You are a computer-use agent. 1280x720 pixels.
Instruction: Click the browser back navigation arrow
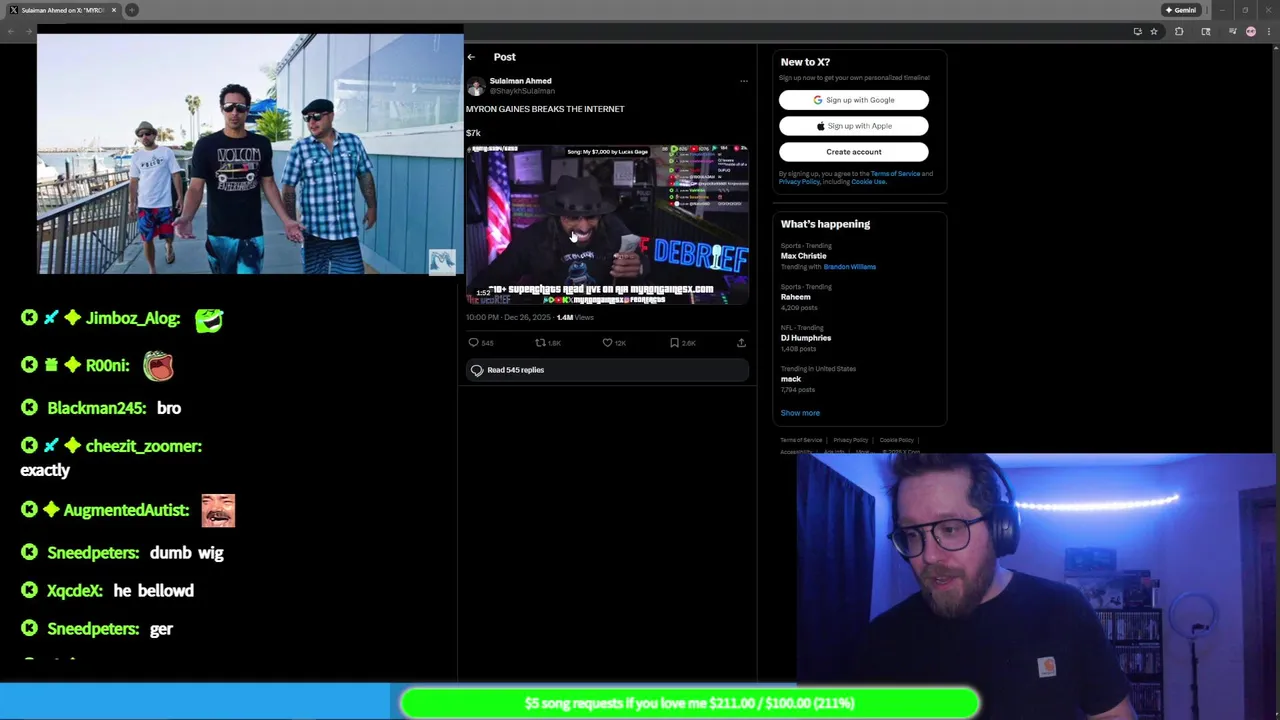(10, 32)
